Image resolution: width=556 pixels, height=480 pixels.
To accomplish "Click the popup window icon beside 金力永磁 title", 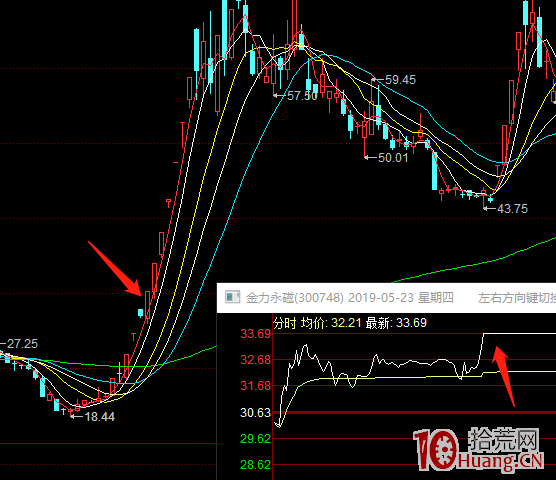I will [x=232, y=297].
